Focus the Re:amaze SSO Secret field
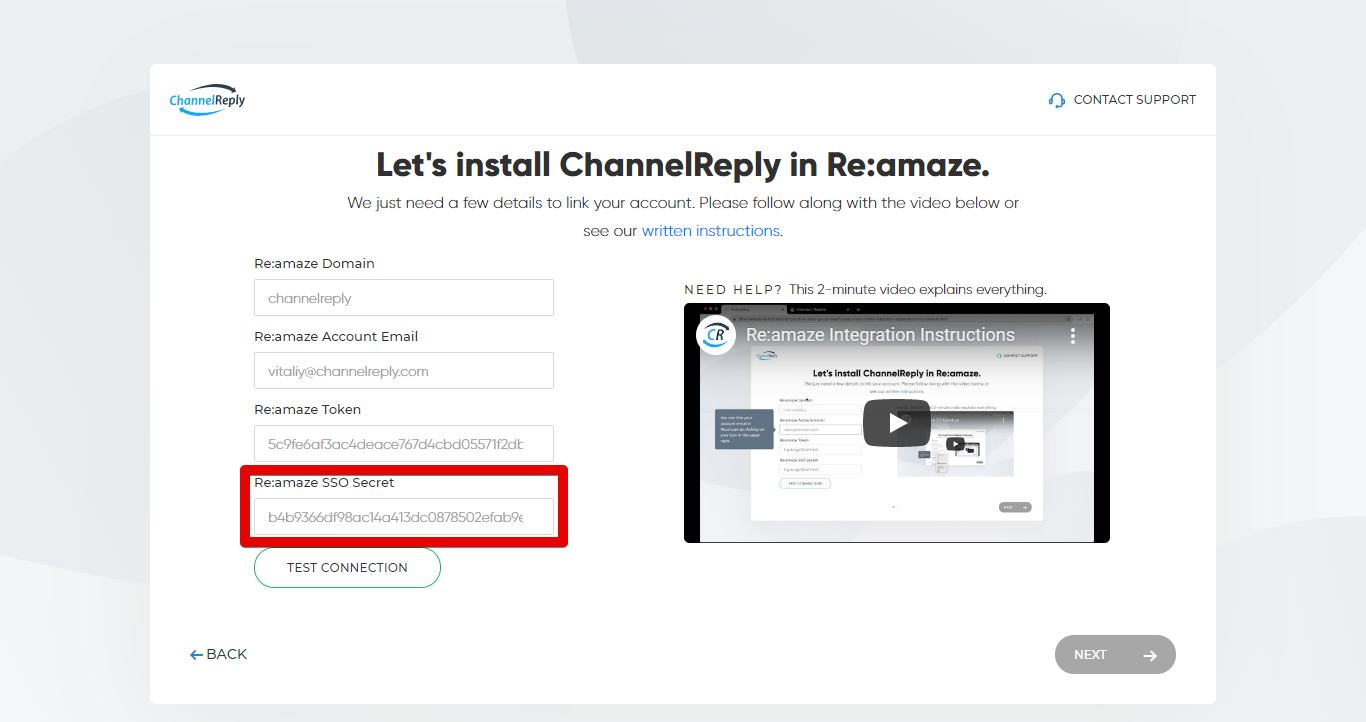The width and height of the screenshot is (1366, 722). click(x=404, y=517)
